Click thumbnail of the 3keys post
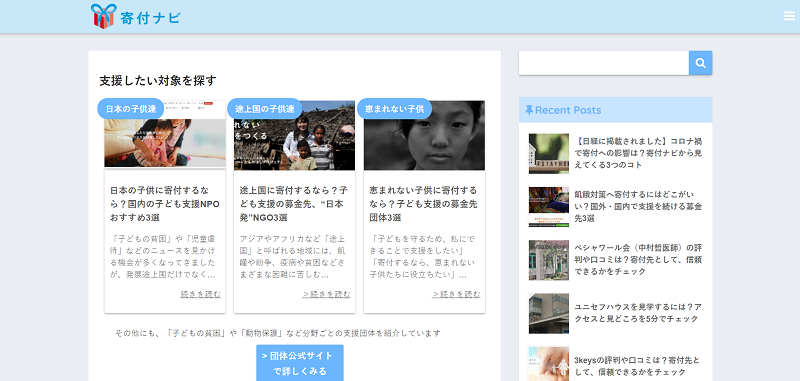The height and width of the screenshot is (381, 800). pyautogui.click(x=548, y=364)
